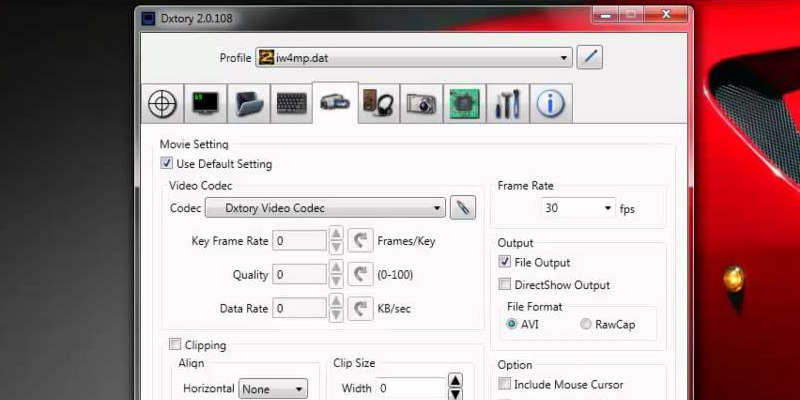Click the Dxtory title bar app icon
800x400 pixels.
[x=148, y=19]
